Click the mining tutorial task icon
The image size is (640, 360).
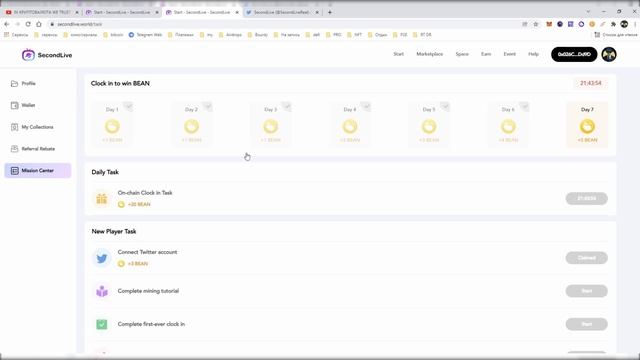[102, 291]
